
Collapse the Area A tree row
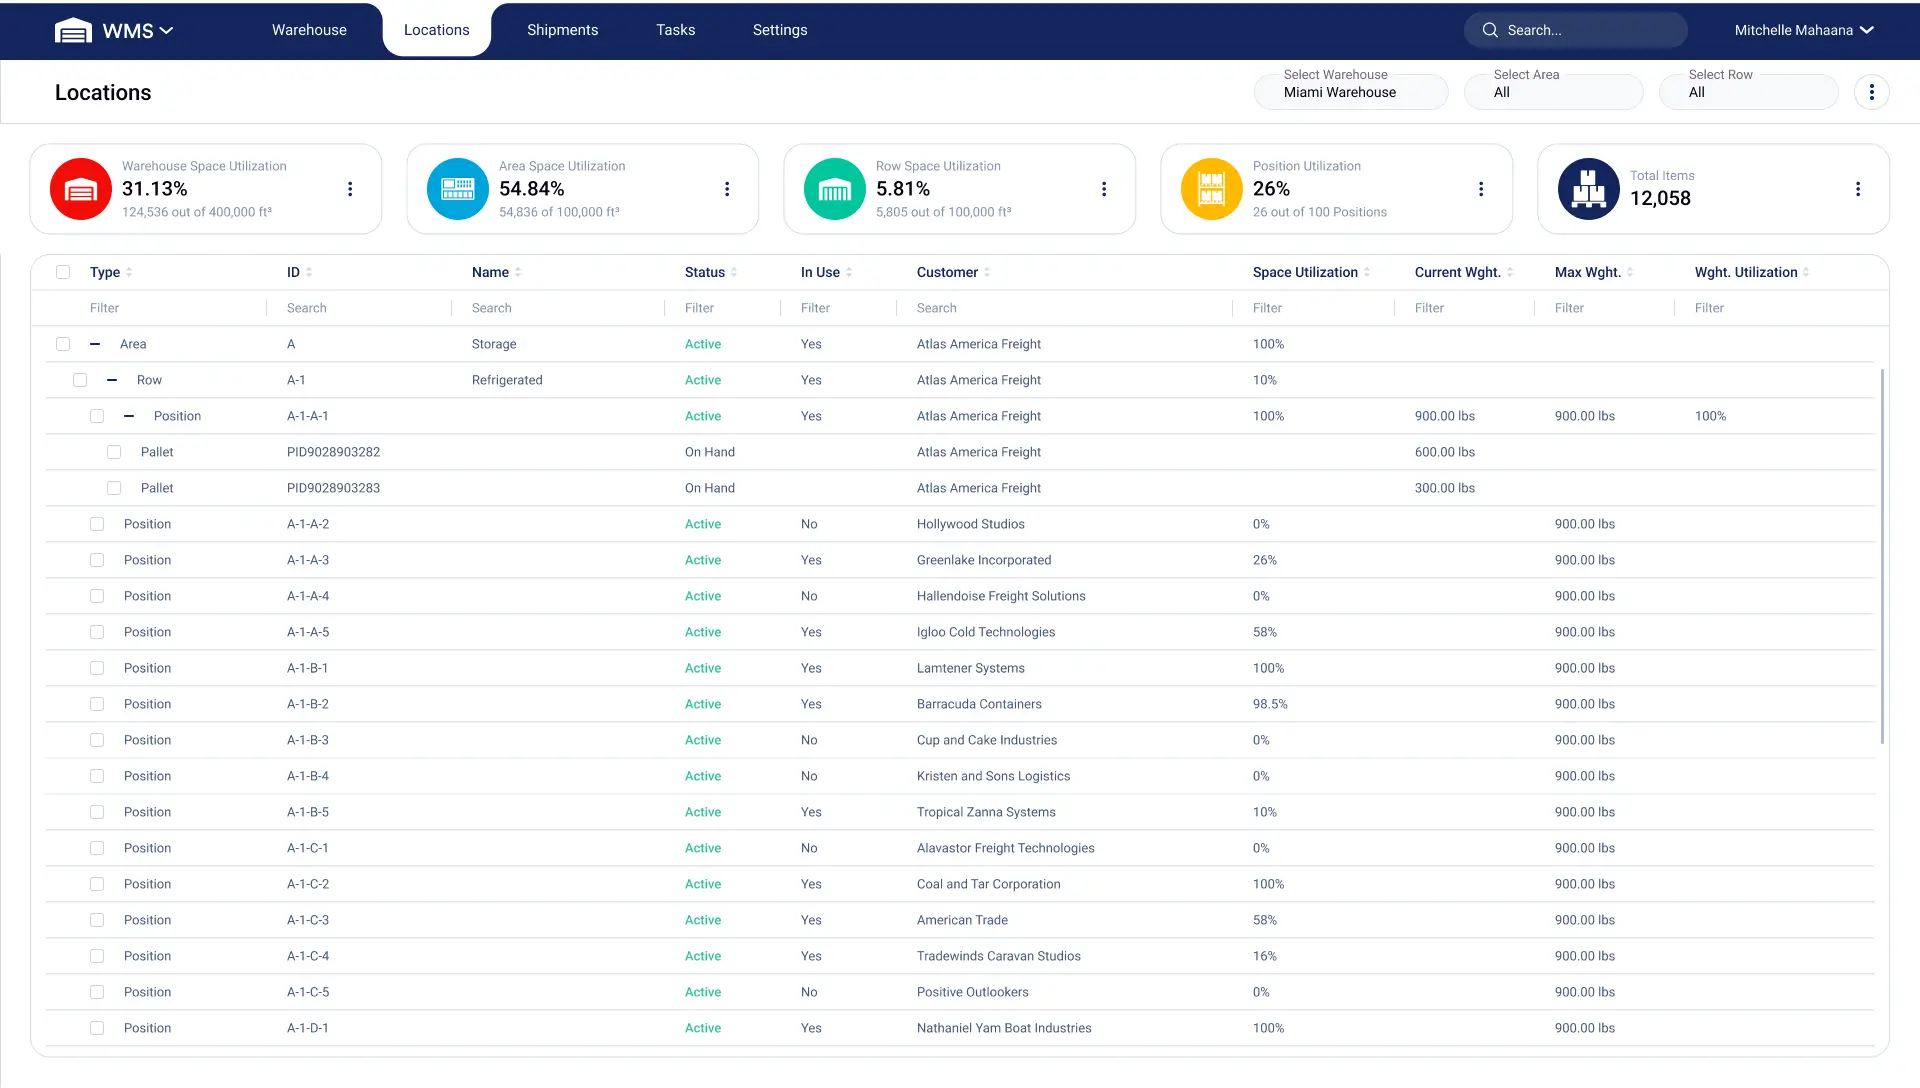tap(96, 343)
